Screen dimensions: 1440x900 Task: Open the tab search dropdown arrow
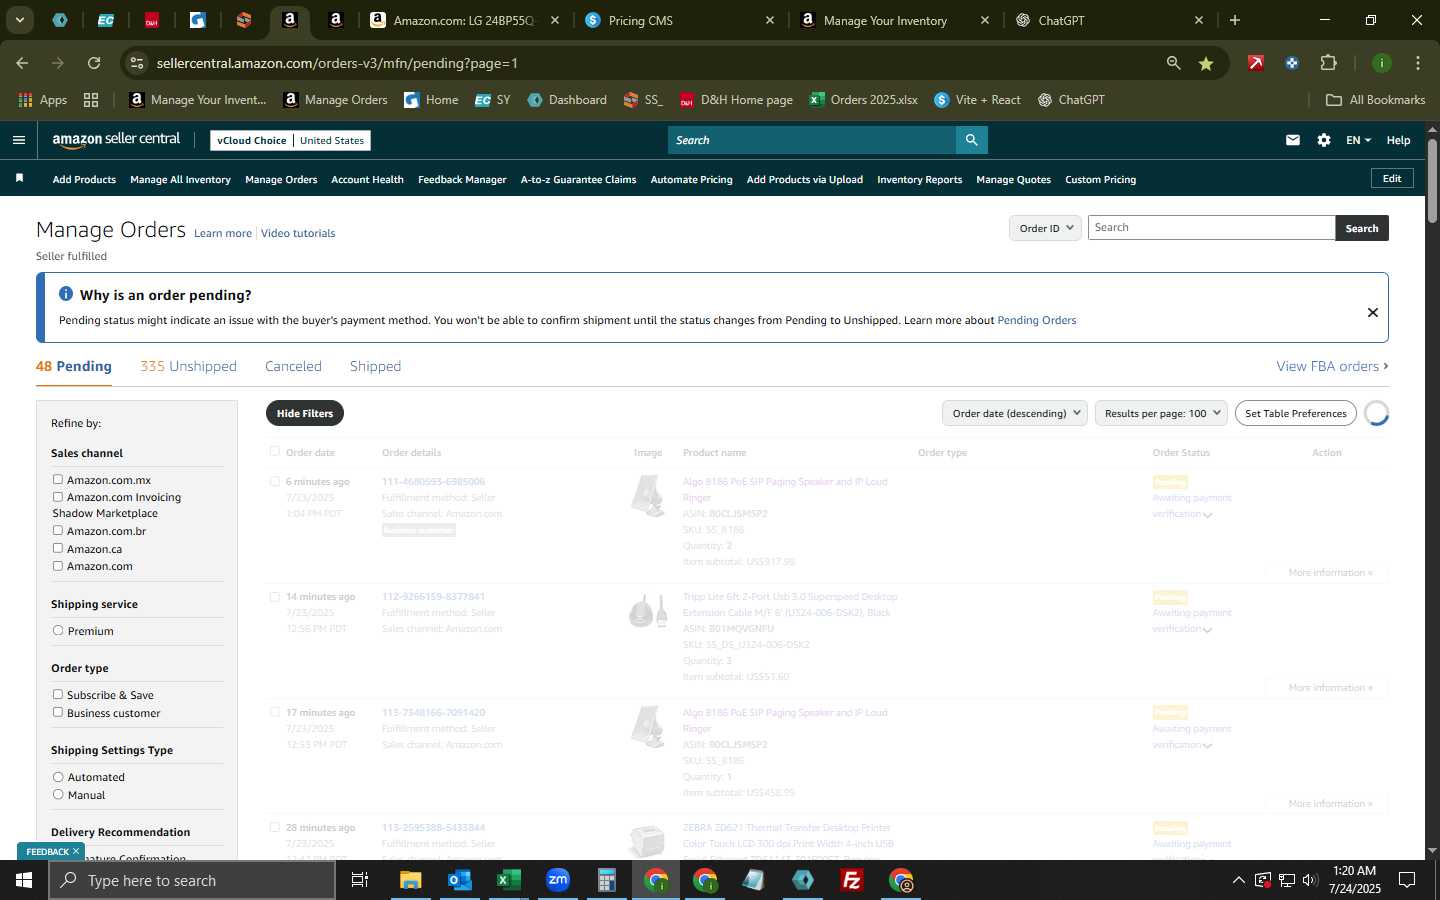pos(19,20)
